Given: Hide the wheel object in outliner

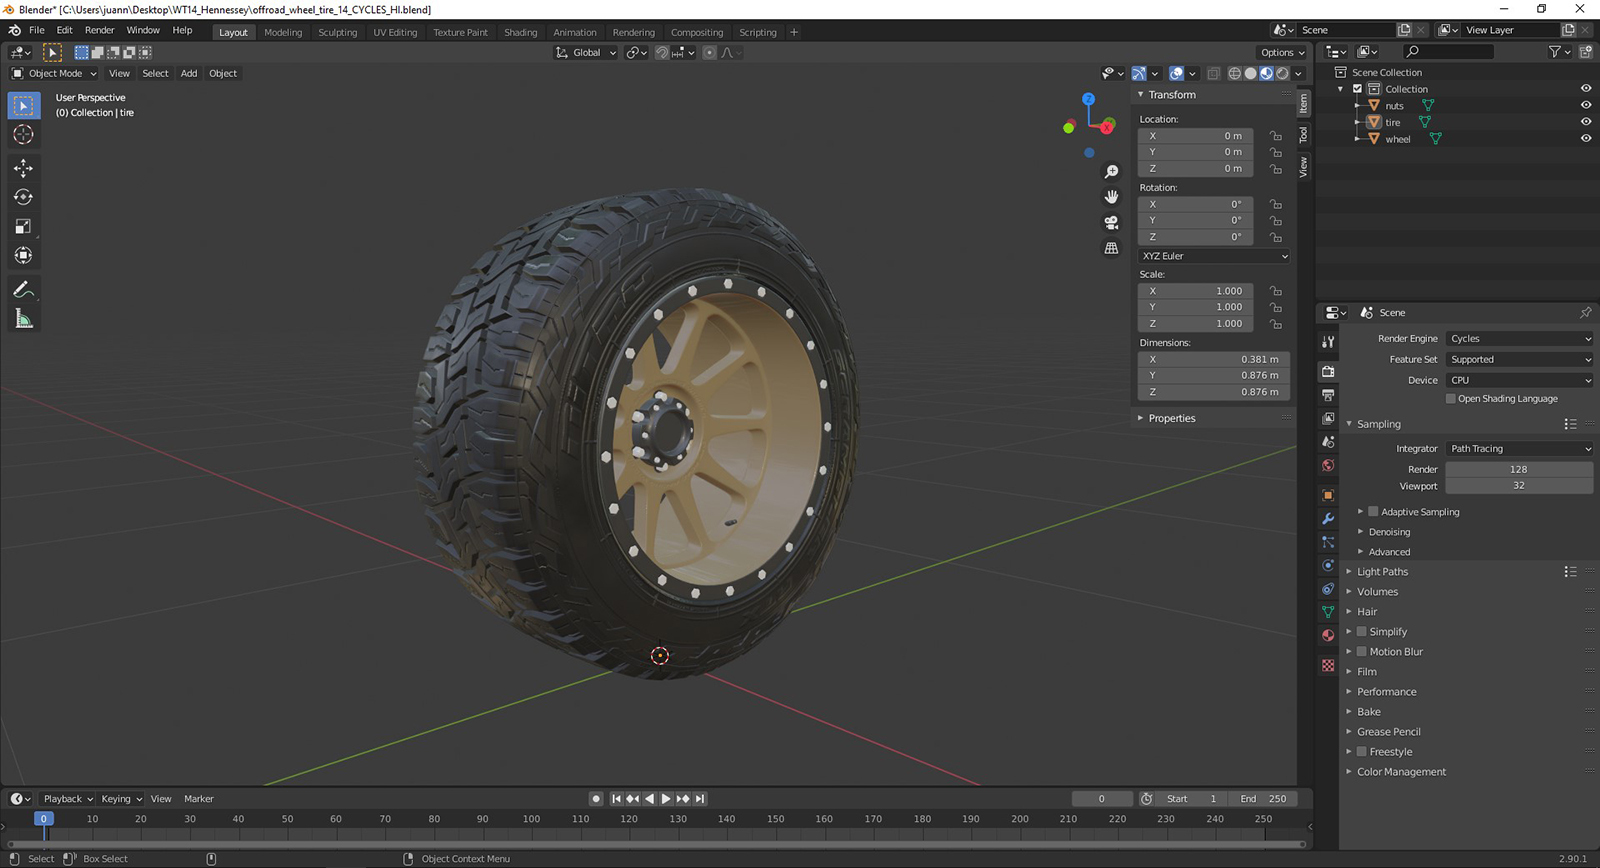Looking at the screenshot, I should [x=1586, y=139].
